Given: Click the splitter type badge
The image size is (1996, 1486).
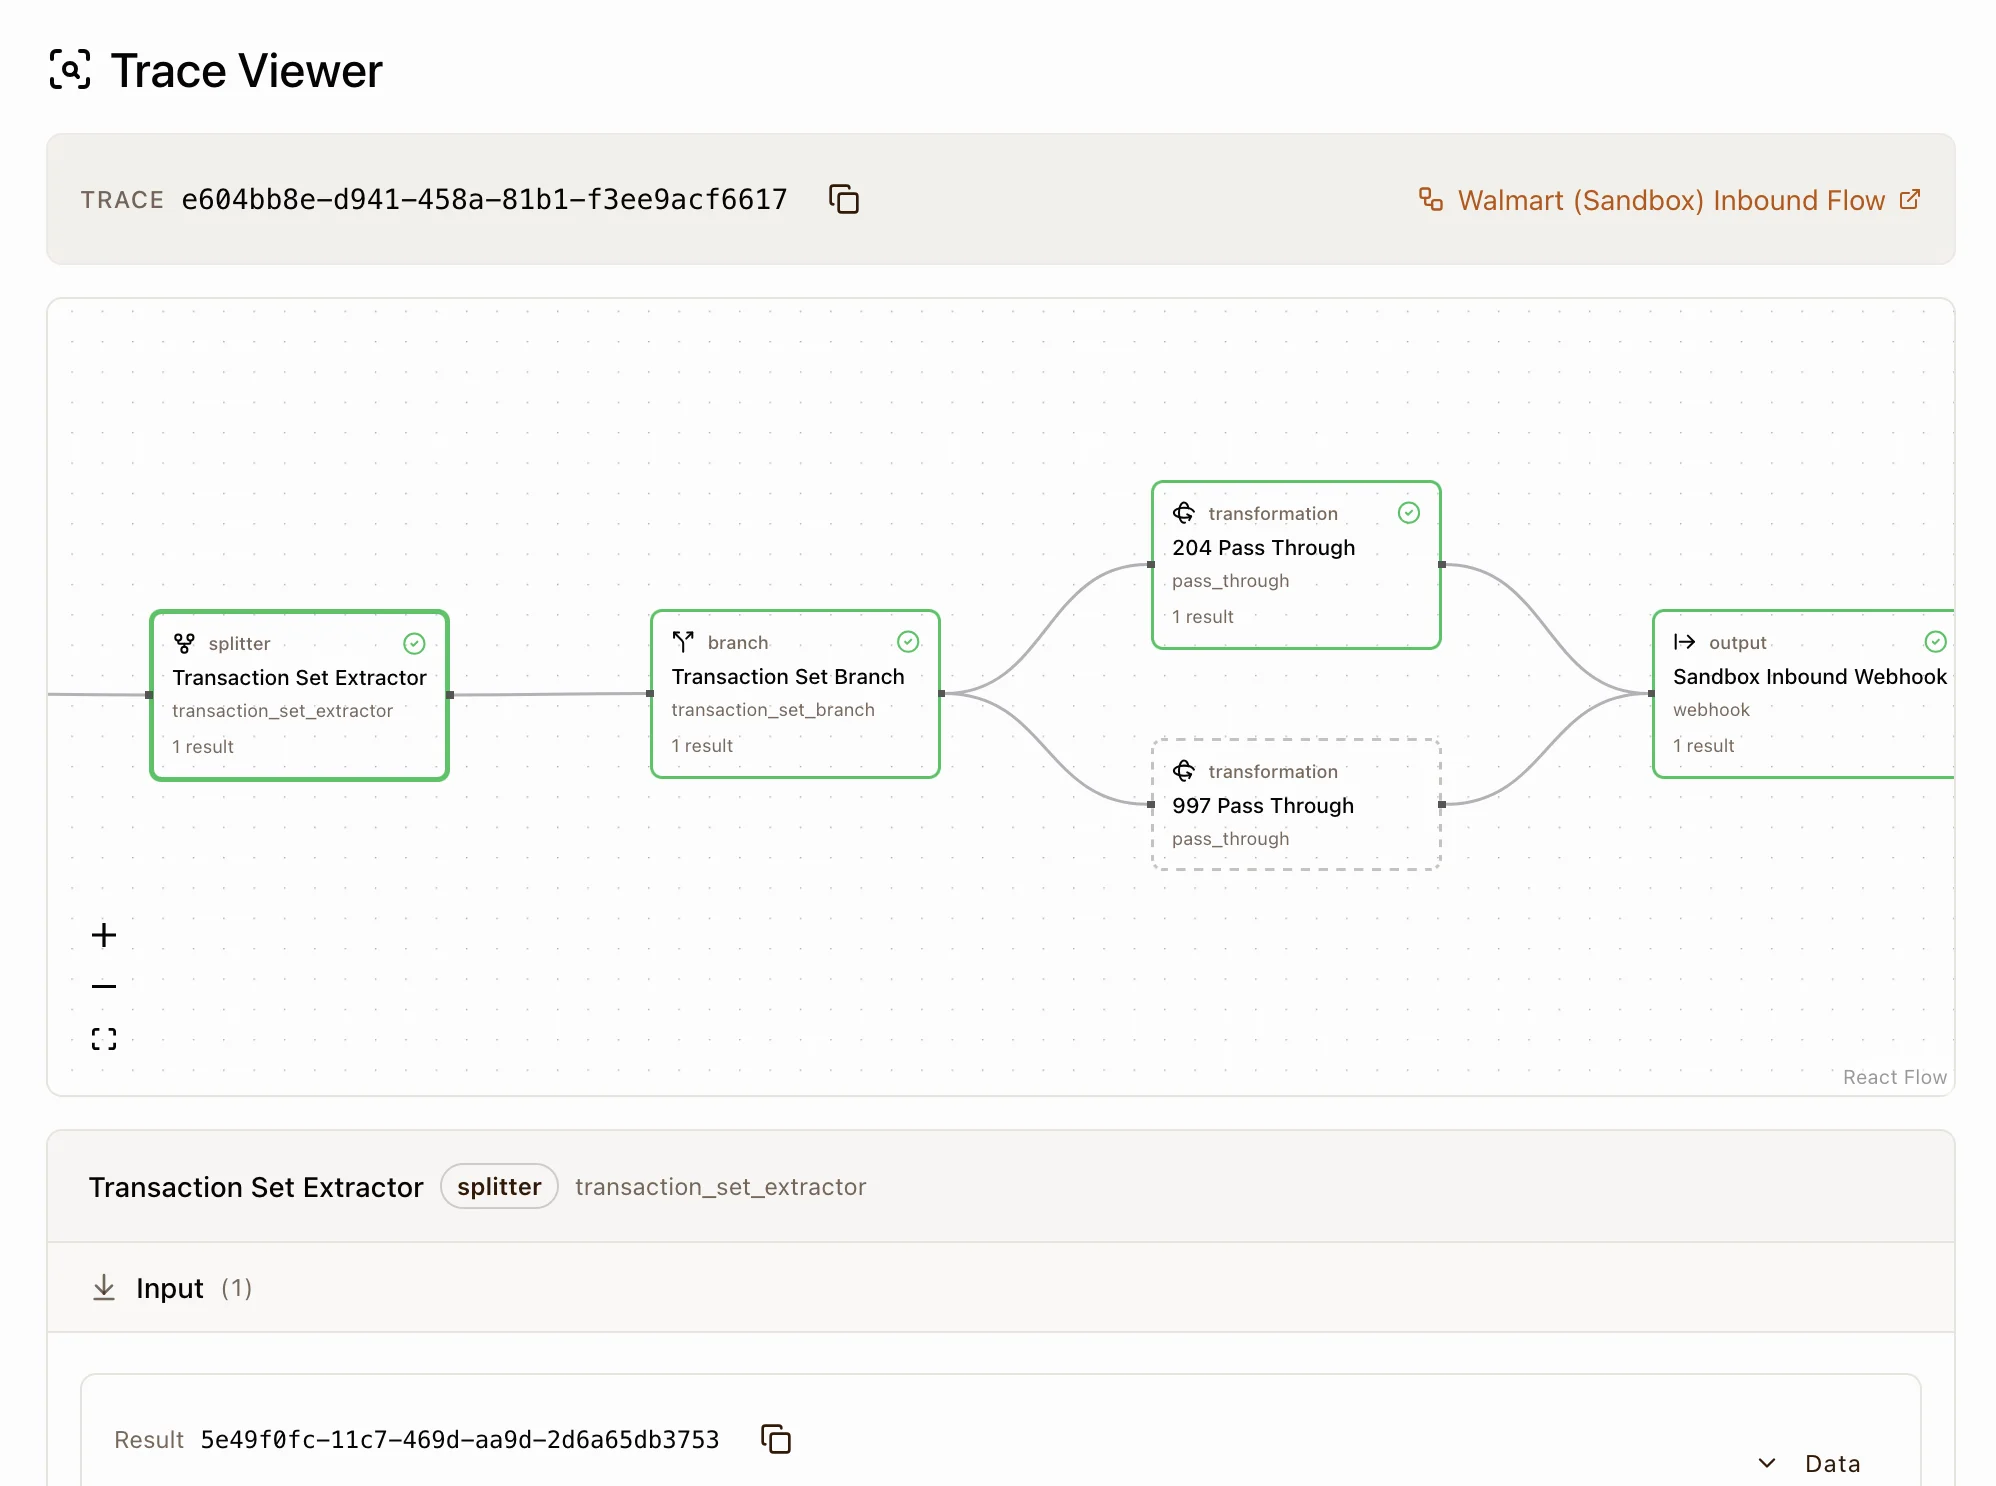Looking at the screenshot, I should pyautogui.click(x=499, y=1187).
